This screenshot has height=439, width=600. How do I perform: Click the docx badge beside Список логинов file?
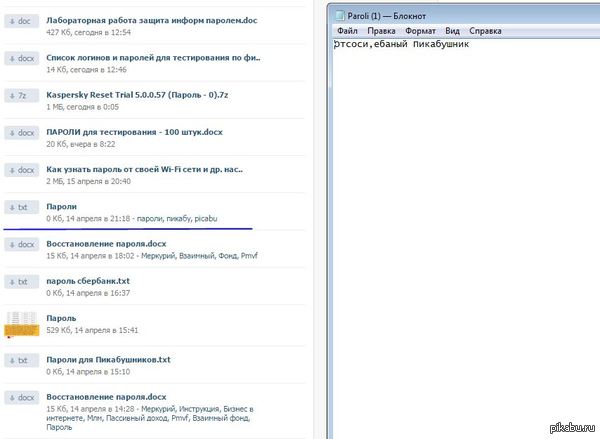[21, 58]
